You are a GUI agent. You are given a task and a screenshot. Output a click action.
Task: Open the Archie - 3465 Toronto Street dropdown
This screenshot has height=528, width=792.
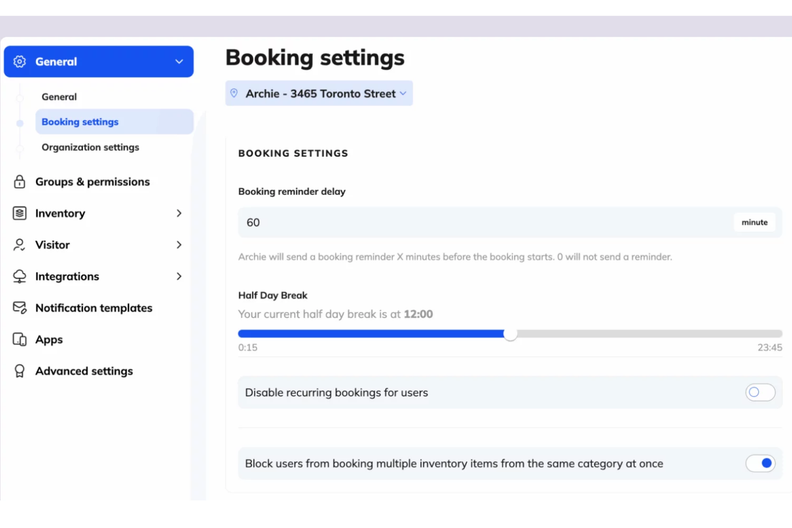pos(319,94)
